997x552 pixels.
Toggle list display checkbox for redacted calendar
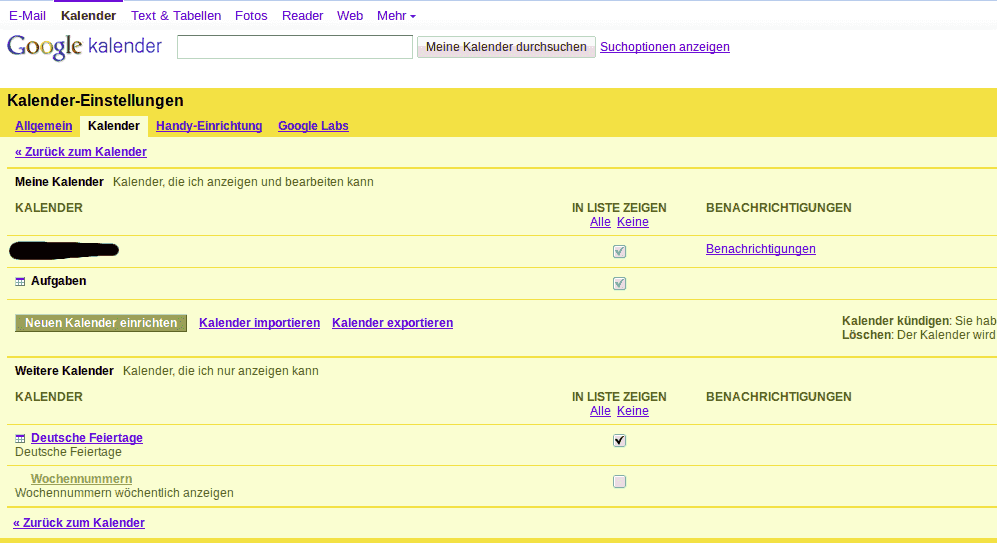tap(619, 251)
